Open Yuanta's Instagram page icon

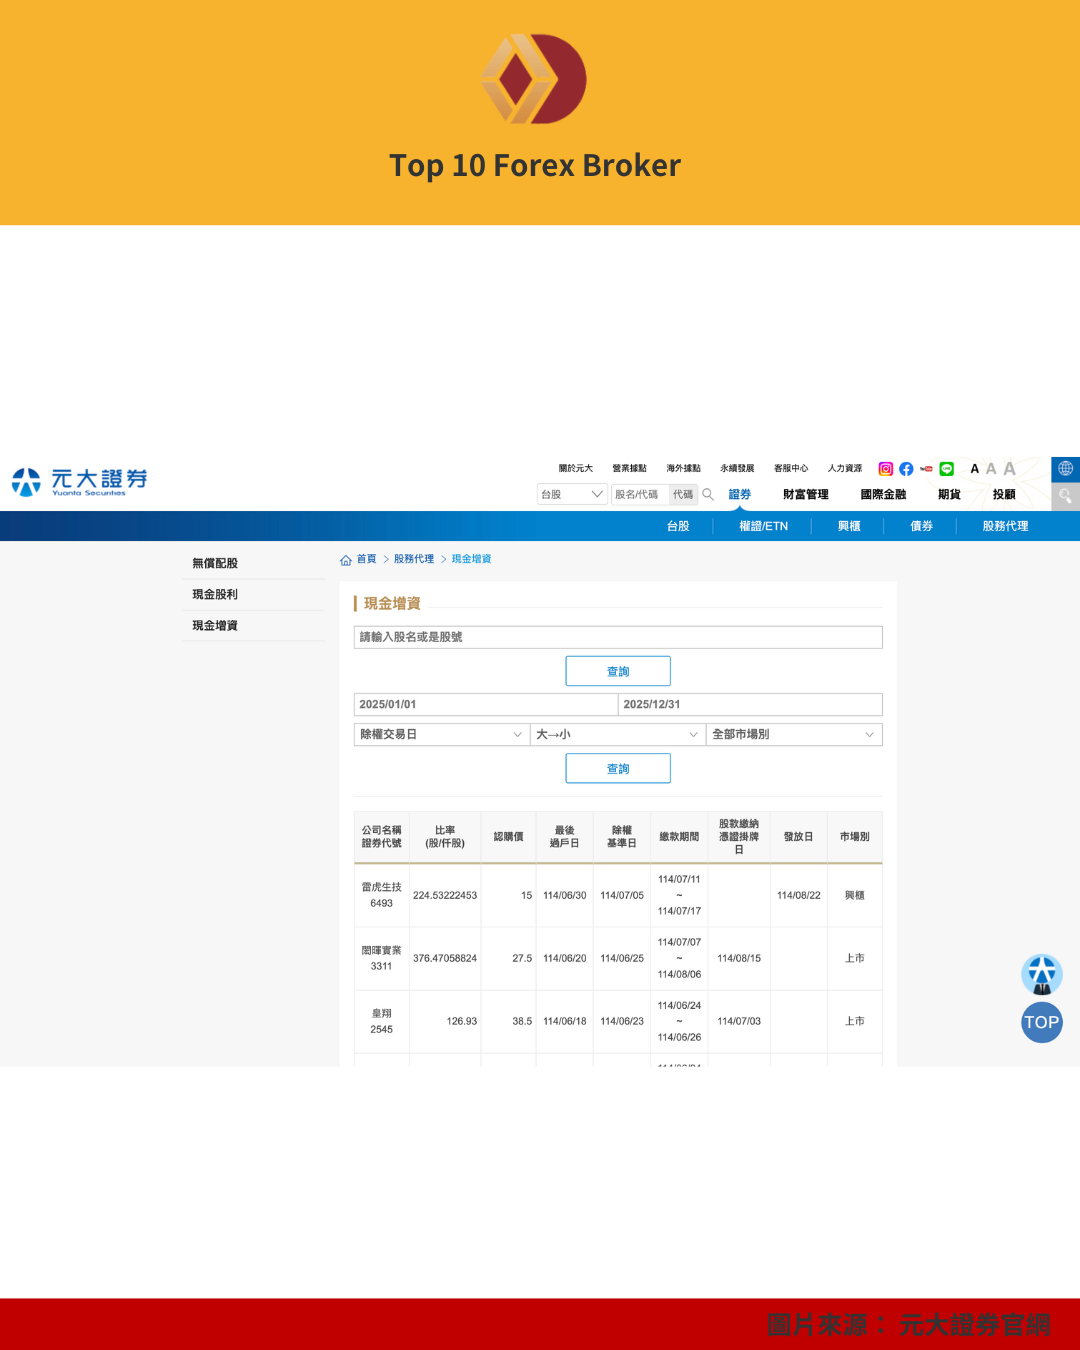(x=885, y=469)
